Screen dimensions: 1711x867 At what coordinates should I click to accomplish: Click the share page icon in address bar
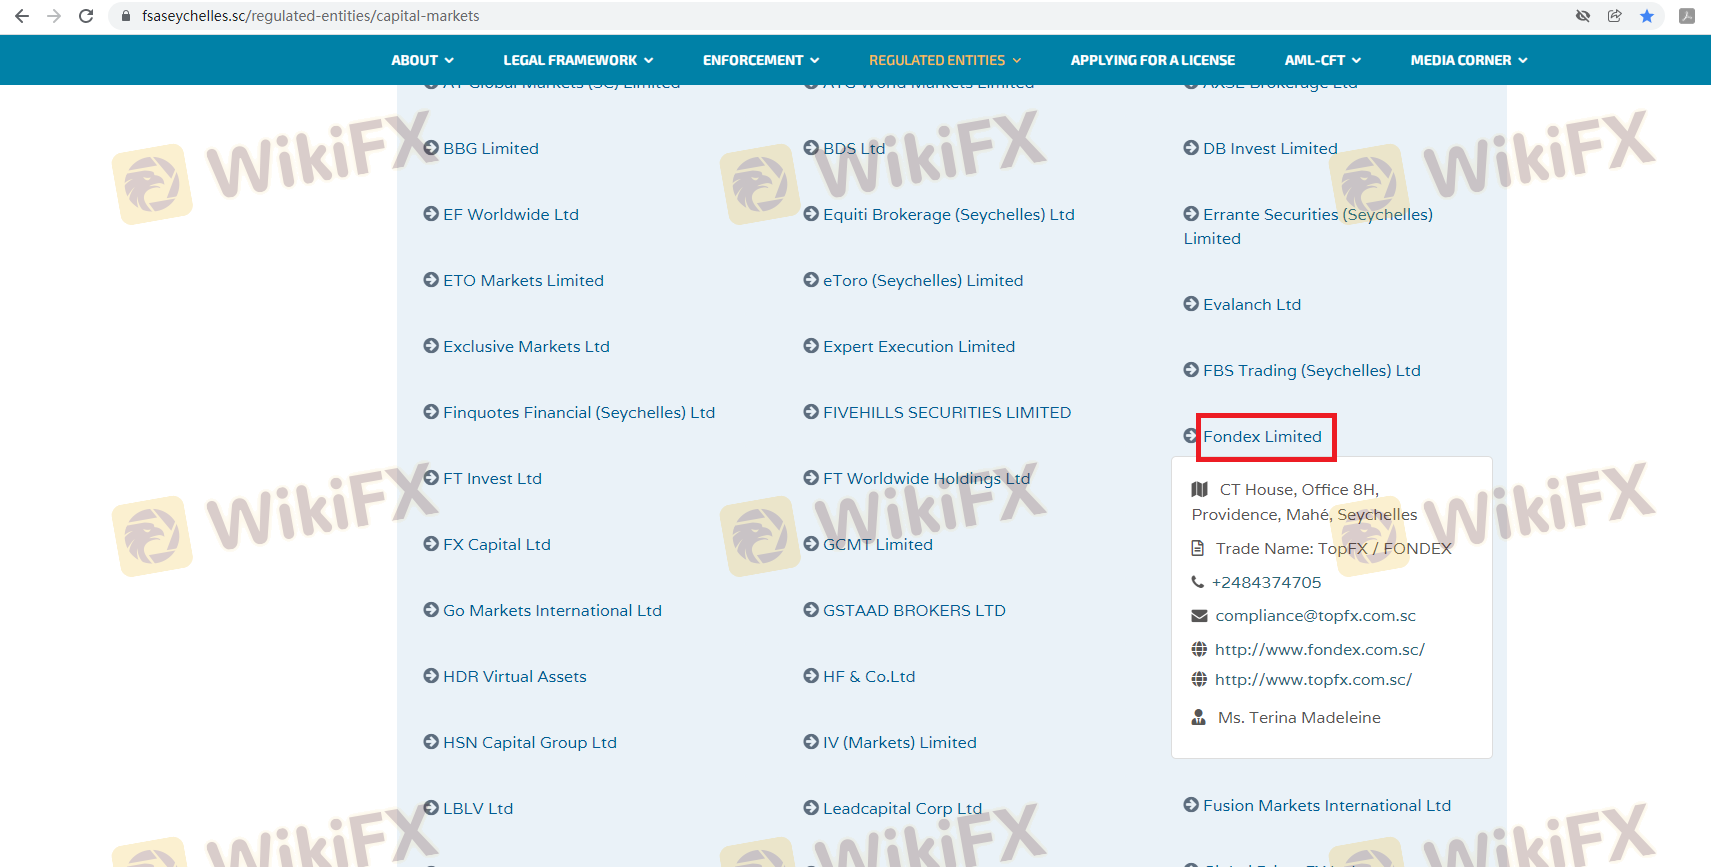[1614, 16]
